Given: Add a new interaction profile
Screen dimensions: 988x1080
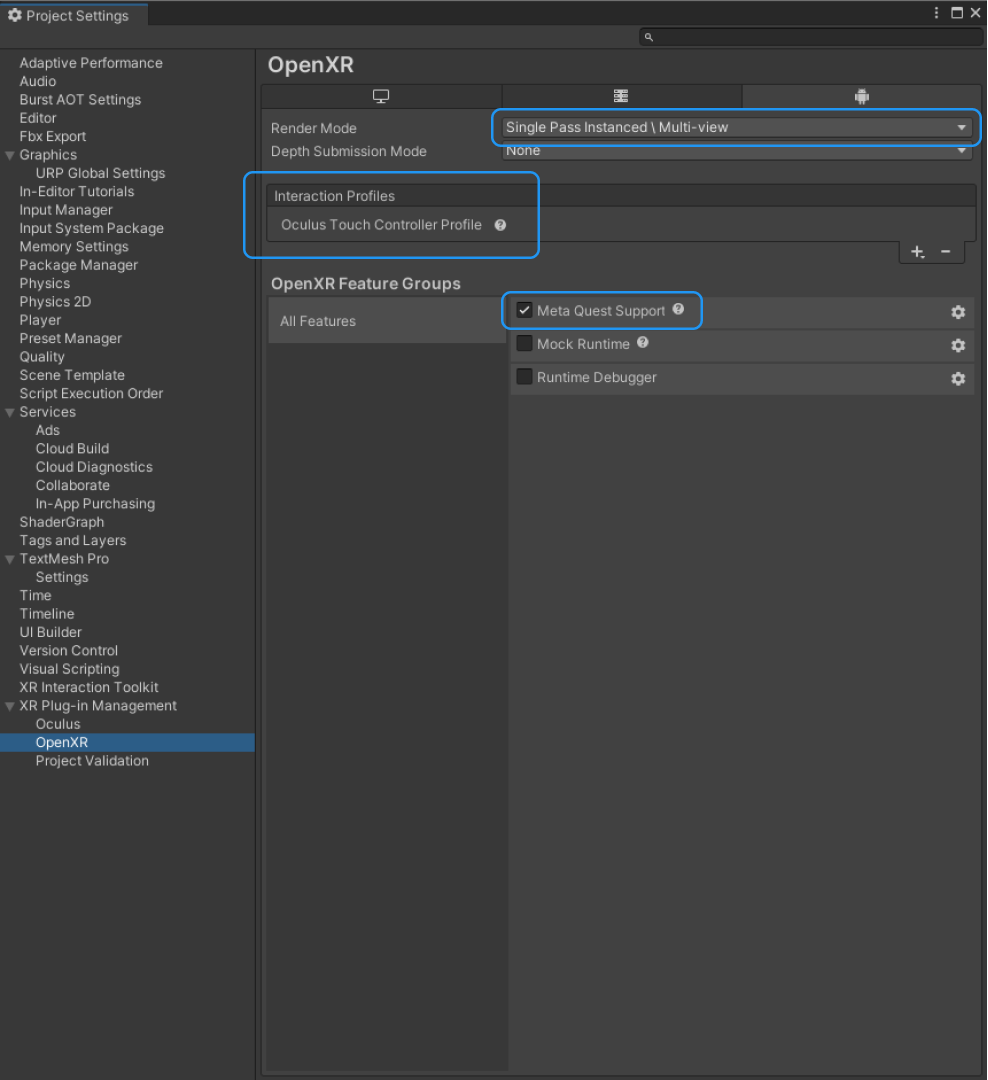Looking at the screenshot, I should tap(917, 252).
